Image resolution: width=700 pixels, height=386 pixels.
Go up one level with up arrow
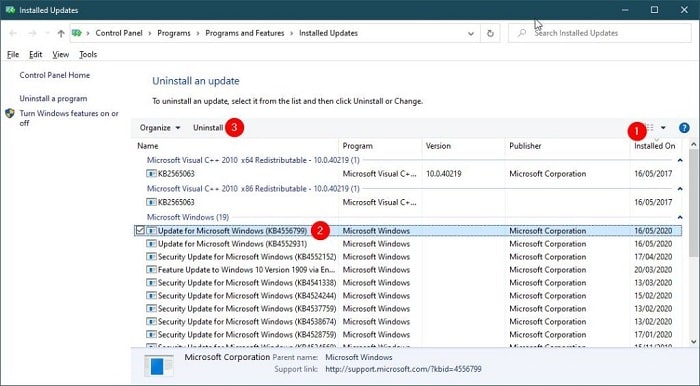(61, 33)
